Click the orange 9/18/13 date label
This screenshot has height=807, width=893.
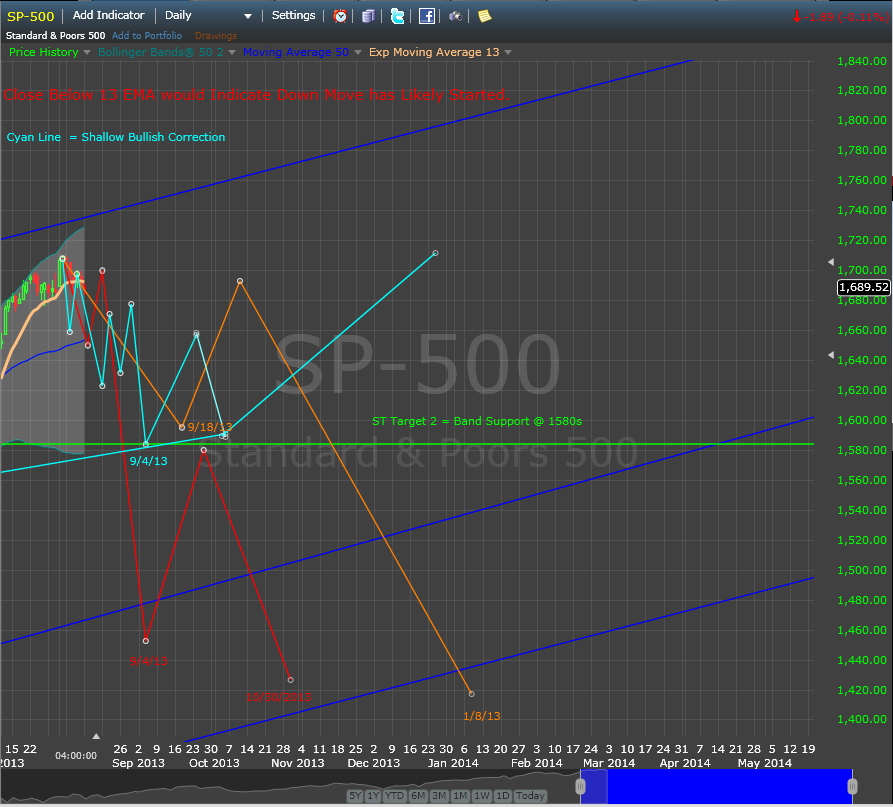pyautogui.click(x=210, y=427)
